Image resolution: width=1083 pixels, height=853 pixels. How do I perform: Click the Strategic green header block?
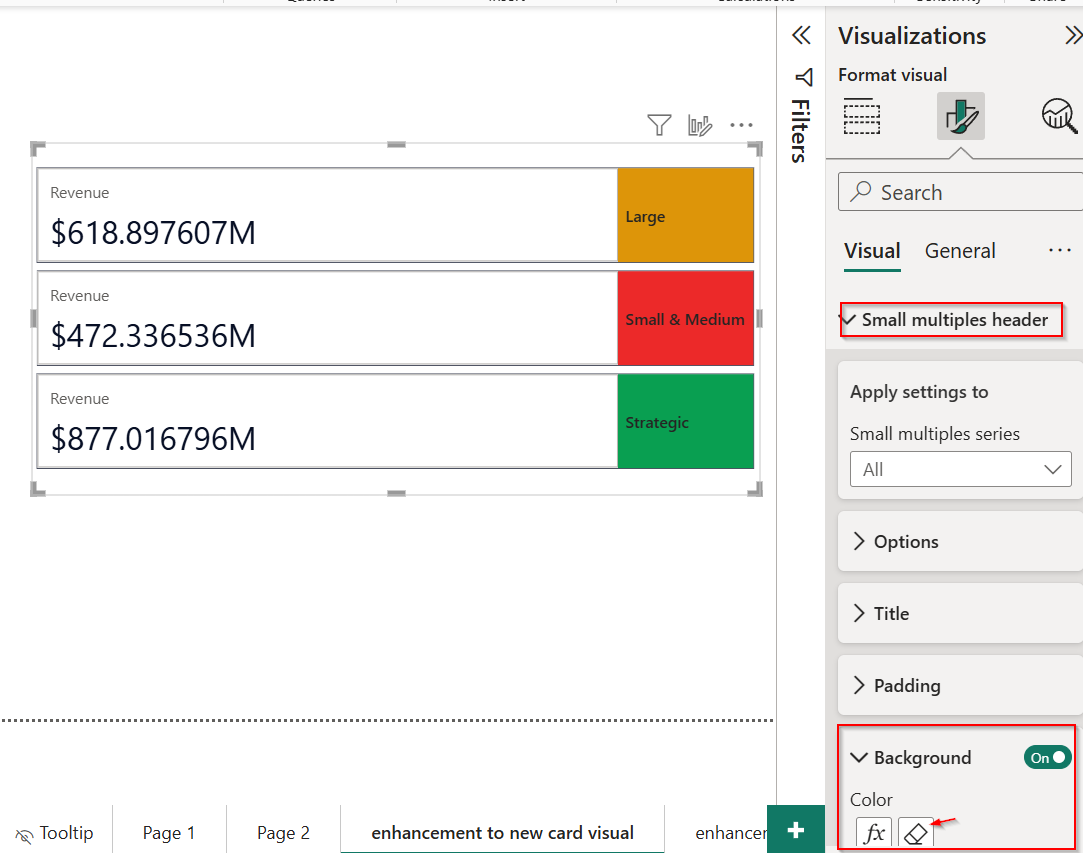point(685,421)
